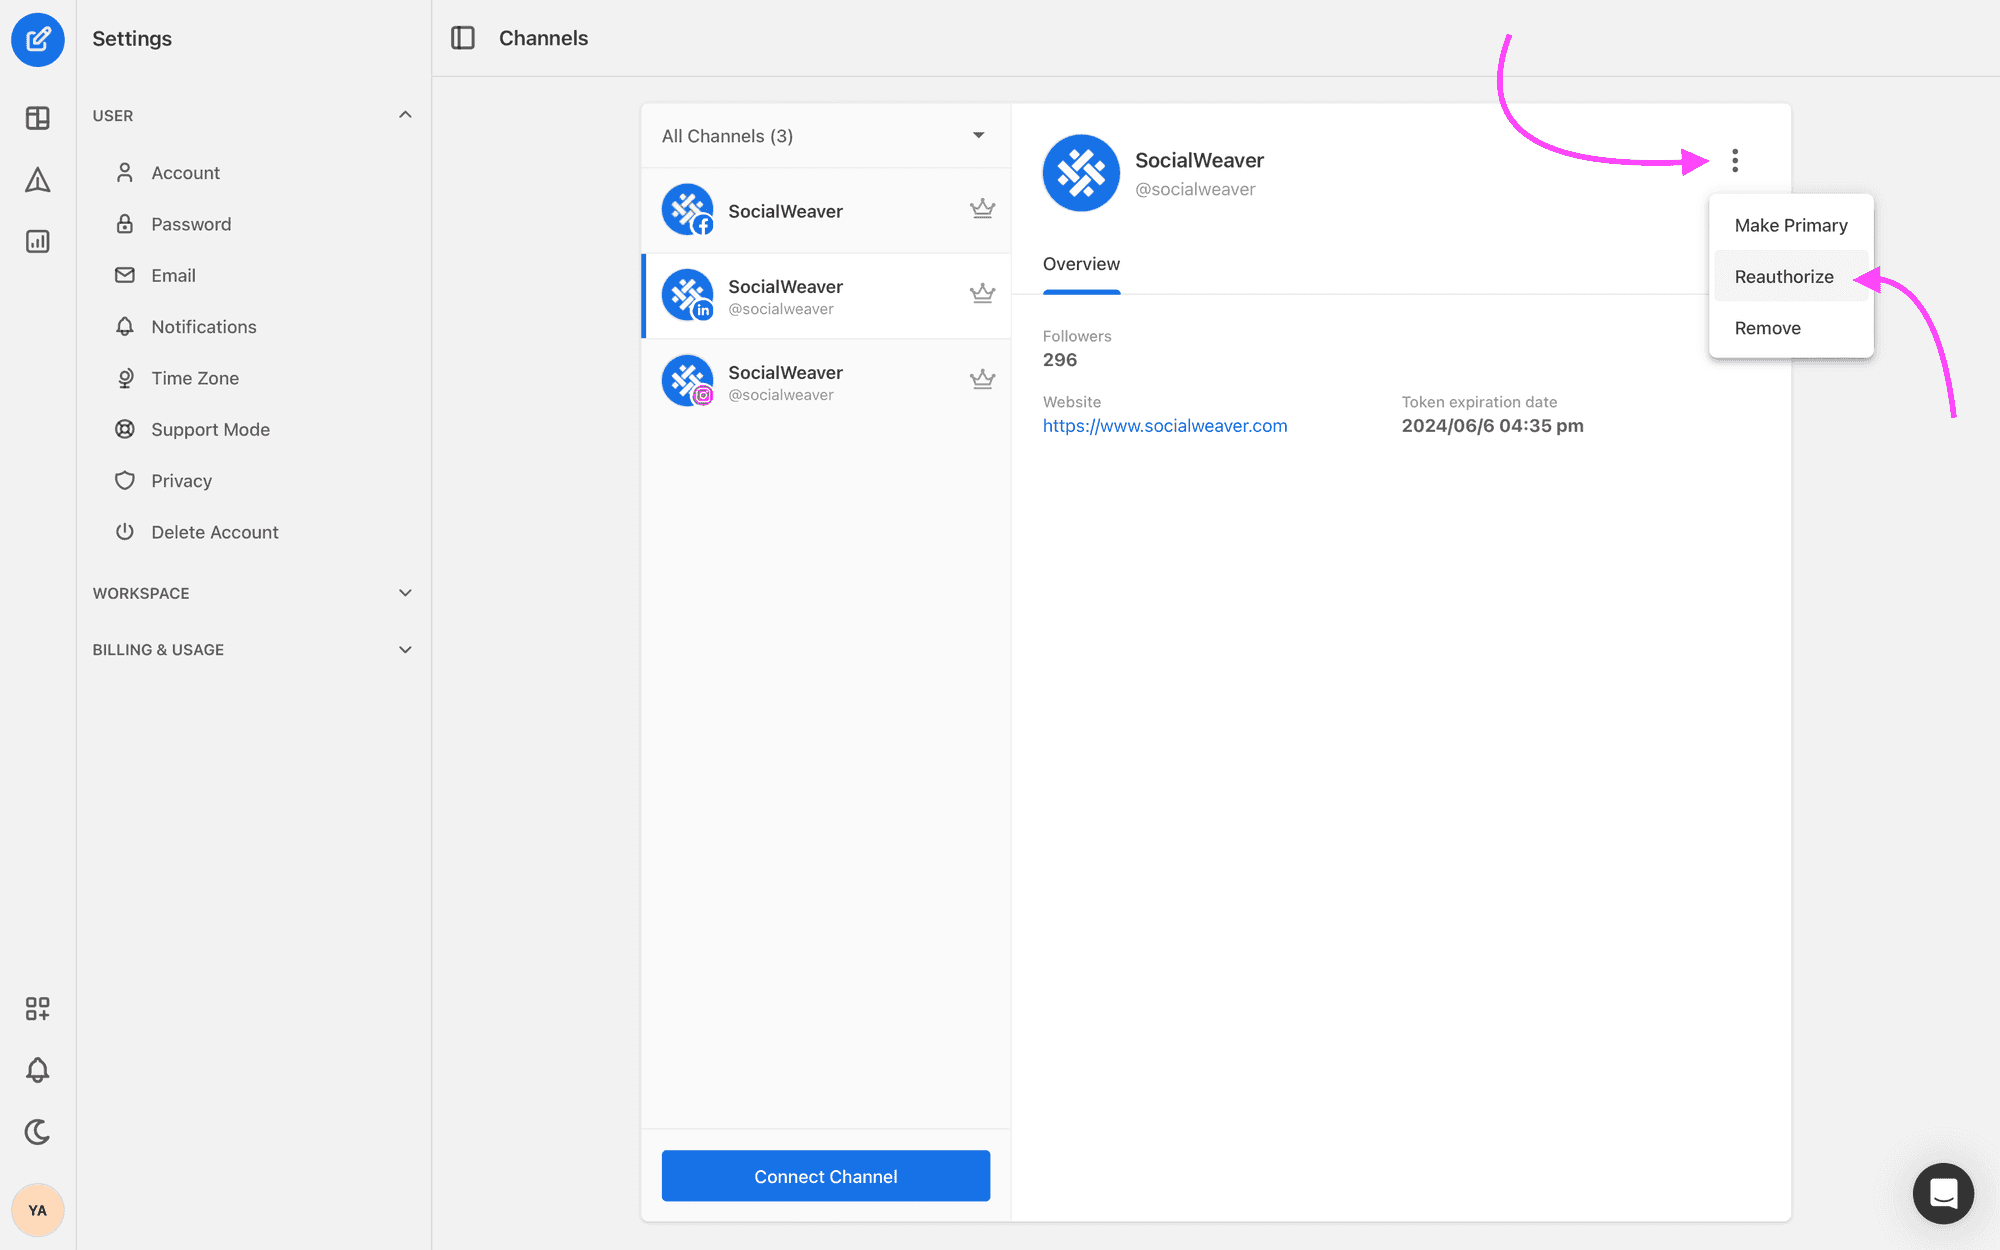Click the Email envelope icon
The height and width of the screenshot is (1250, 2000).
(125, 275)
